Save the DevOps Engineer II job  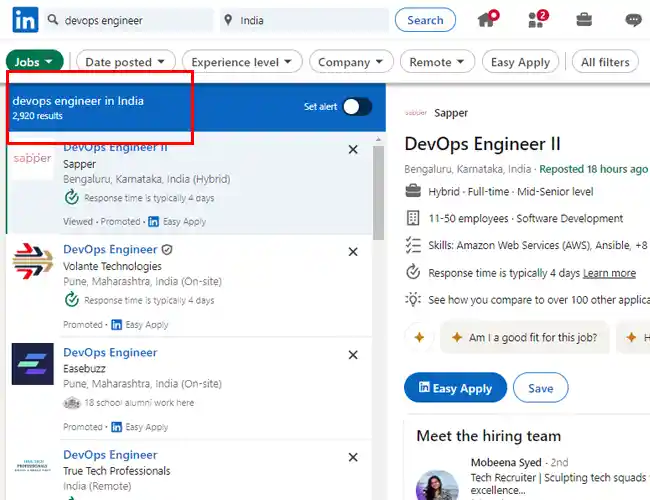541,388
